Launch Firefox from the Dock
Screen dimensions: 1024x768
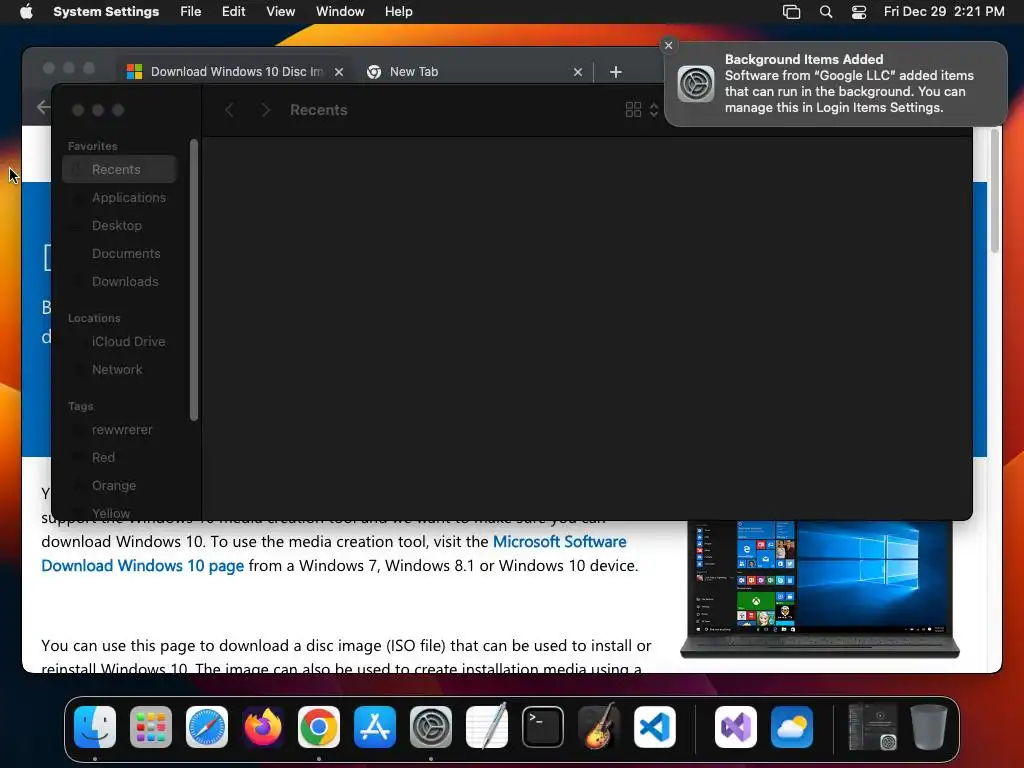pos(263,727)
